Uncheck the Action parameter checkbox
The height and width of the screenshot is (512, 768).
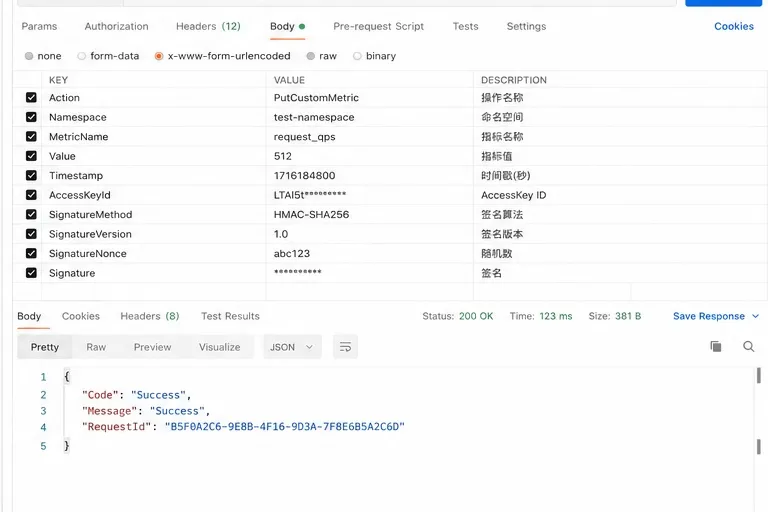point(31,98)
